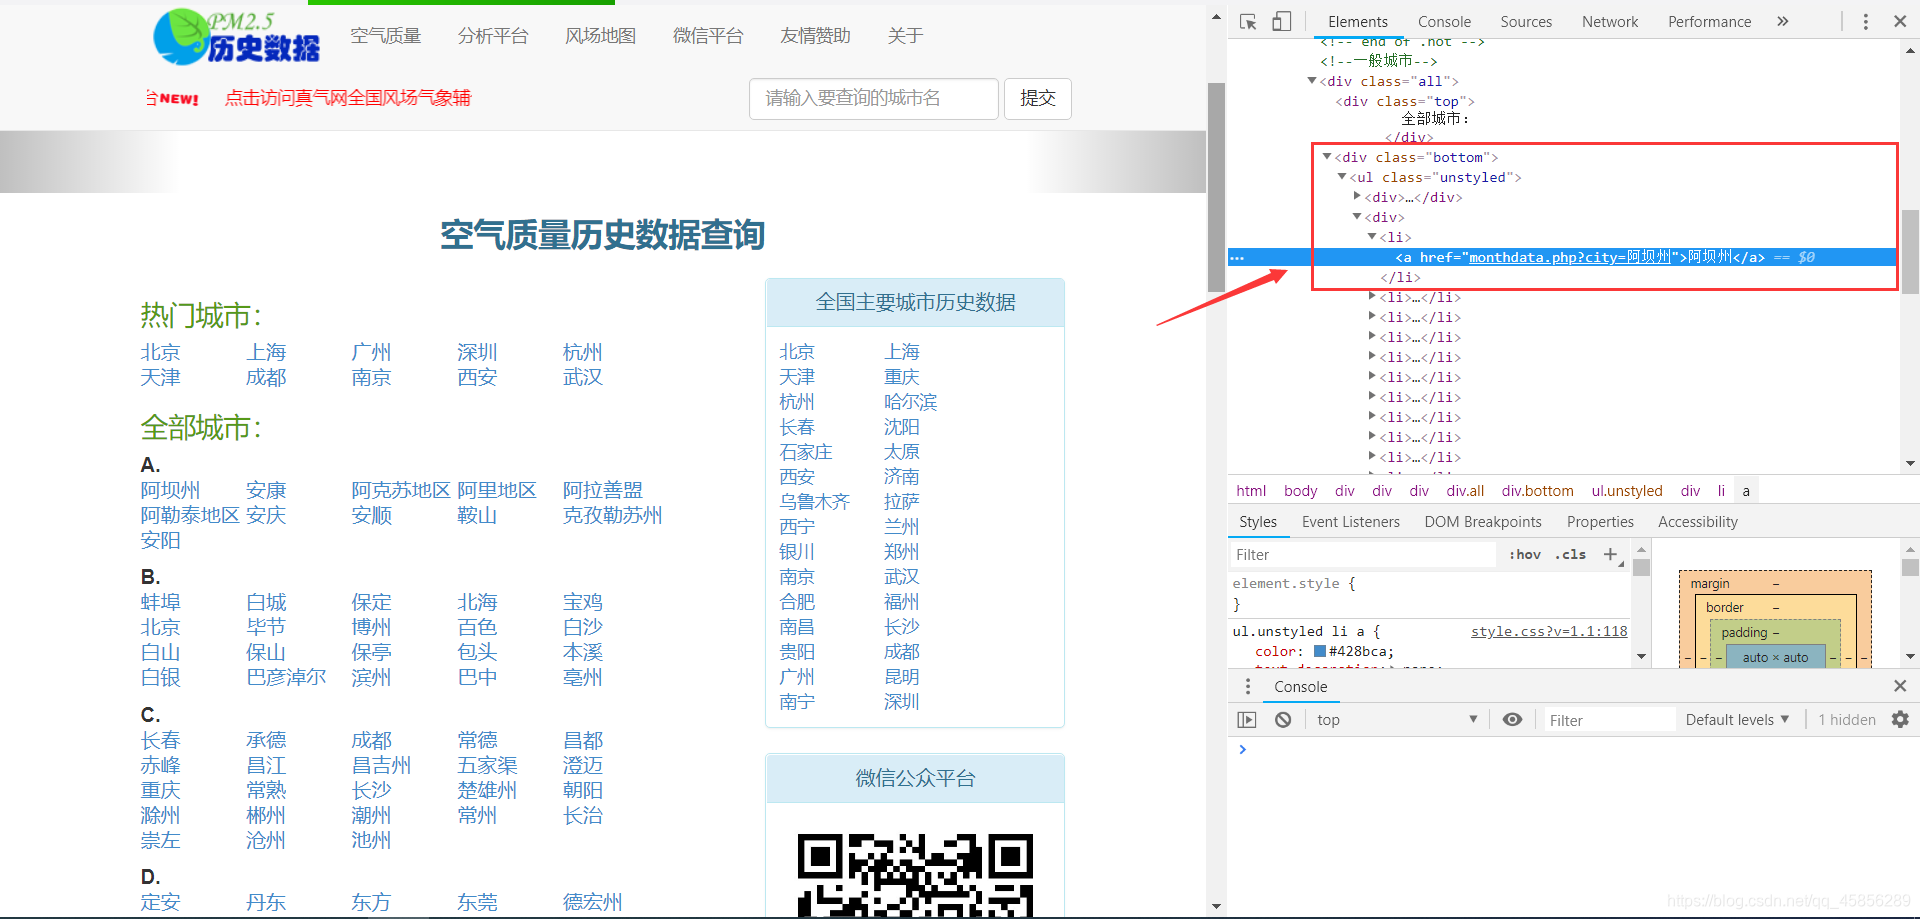Show the console sidebar icon

point(1247,720)
